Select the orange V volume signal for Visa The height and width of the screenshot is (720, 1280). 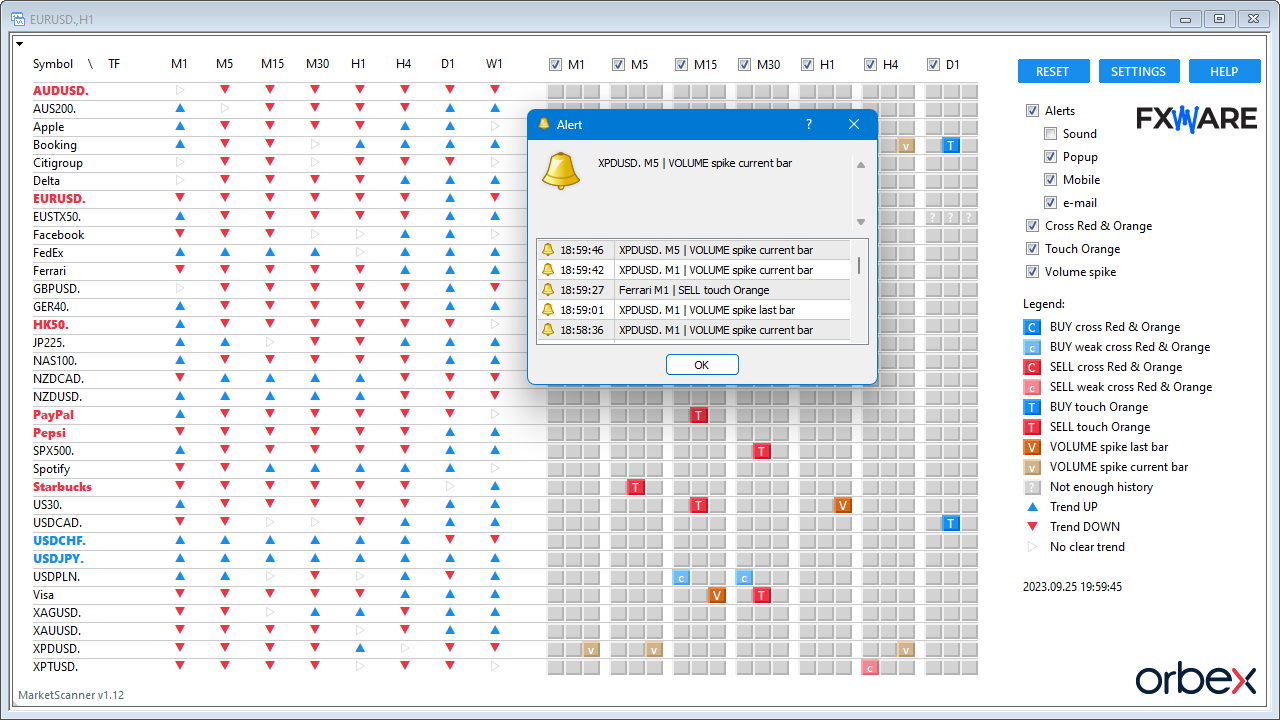(717, 595)
